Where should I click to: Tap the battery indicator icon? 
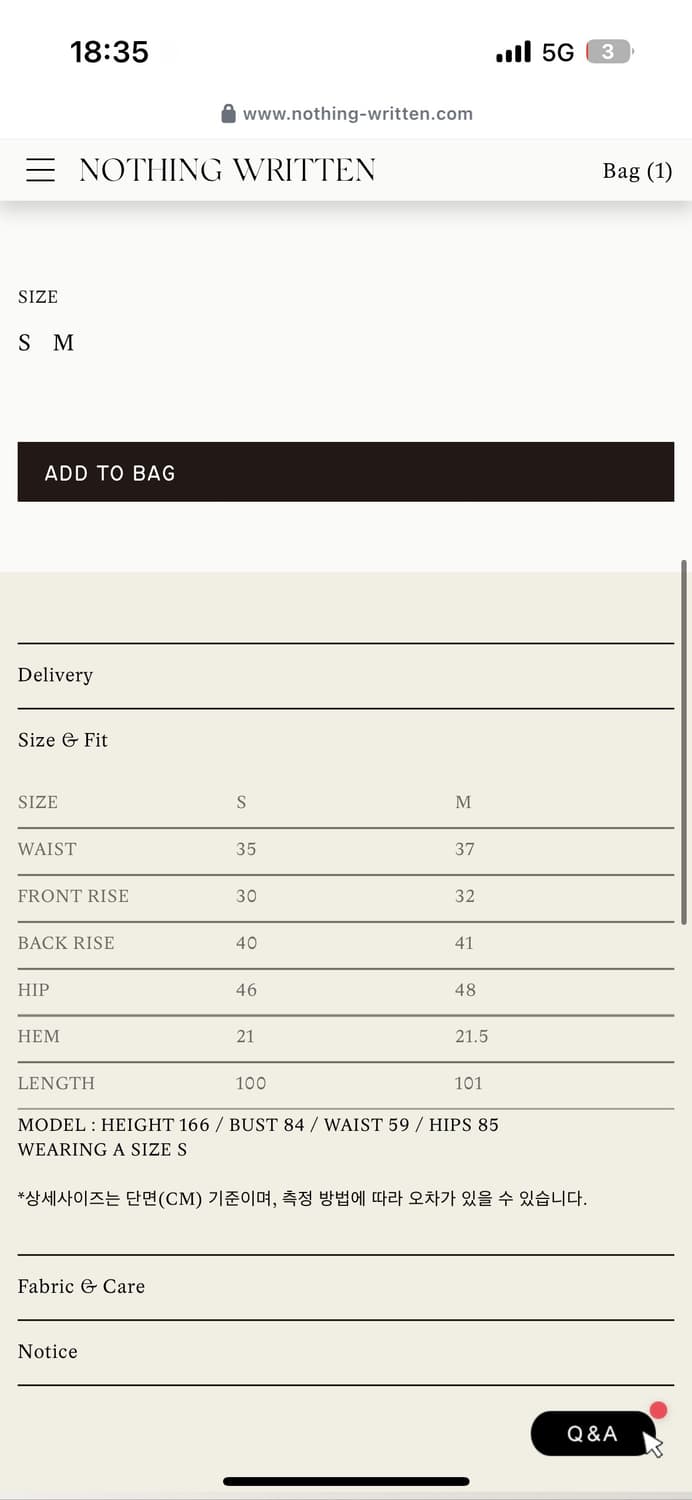pyautogui.click(x=610, y=52)
